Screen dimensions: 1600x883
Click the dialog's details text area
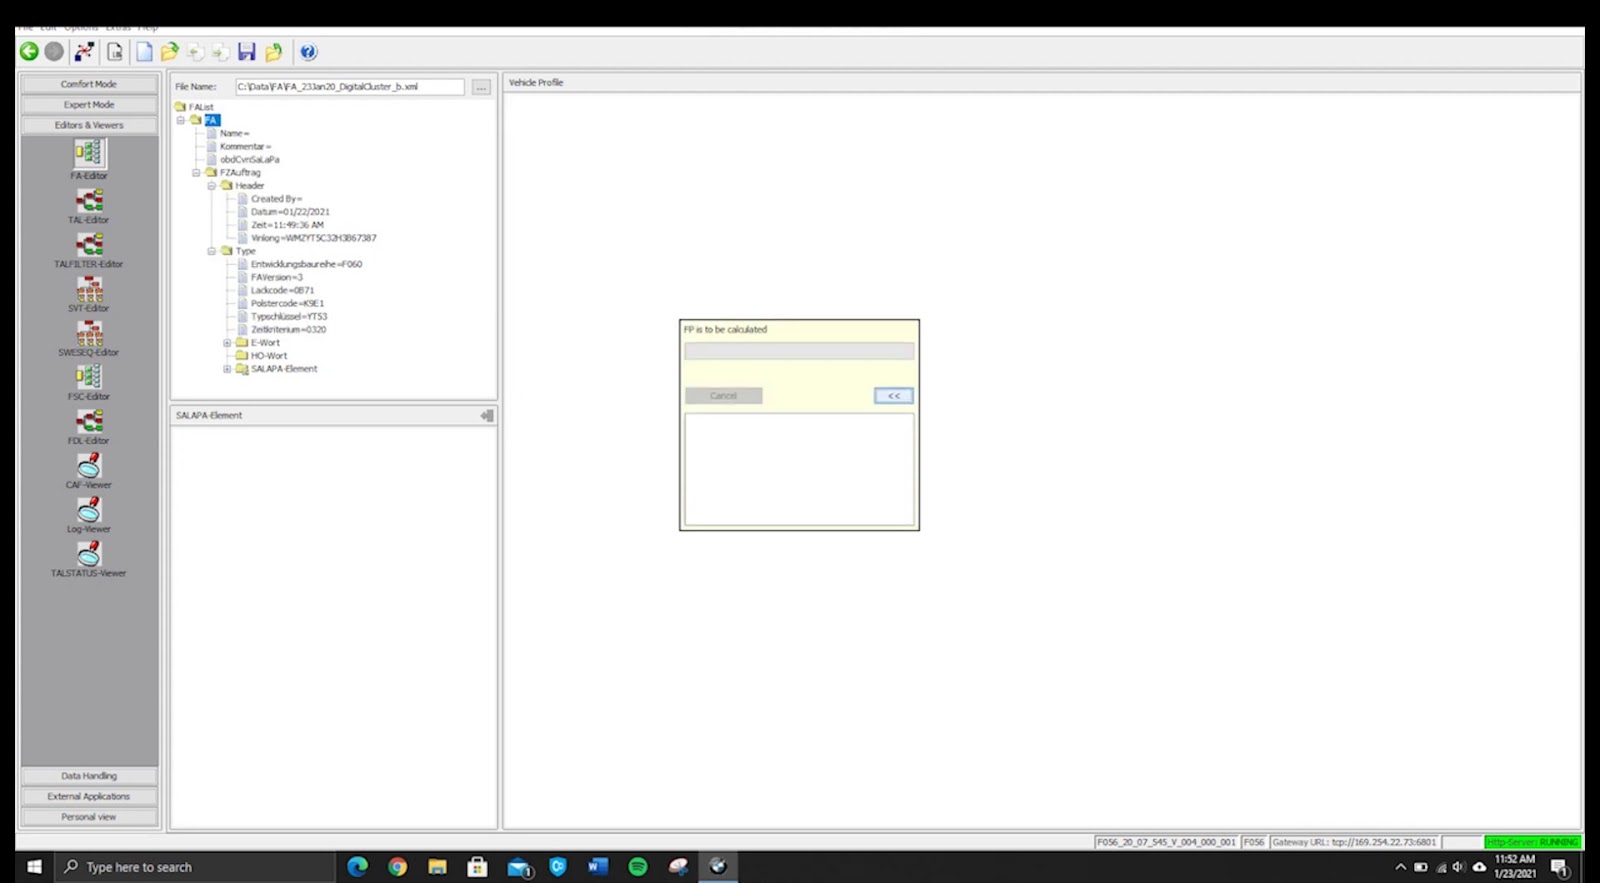[799, 469]
